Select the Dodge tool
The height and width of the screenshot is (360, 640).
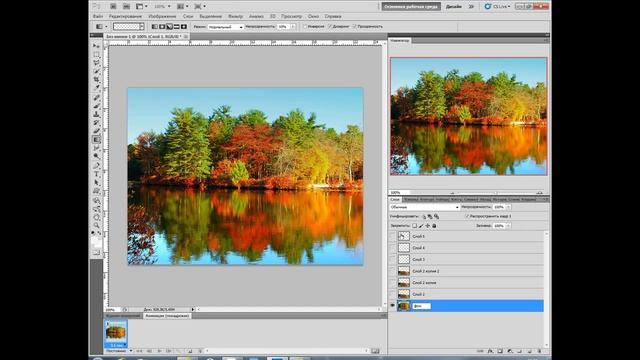(96, 156)
